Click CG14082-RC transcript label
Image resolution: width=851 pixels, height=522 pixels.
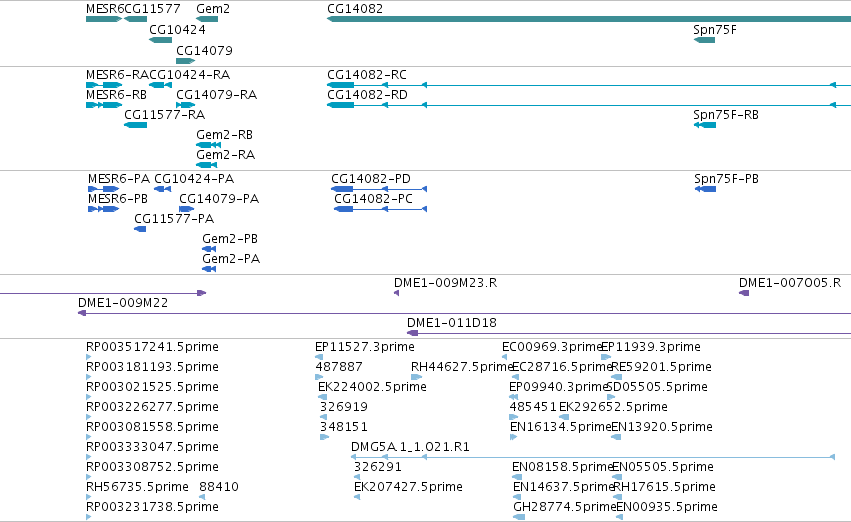[x=367, y=75]
